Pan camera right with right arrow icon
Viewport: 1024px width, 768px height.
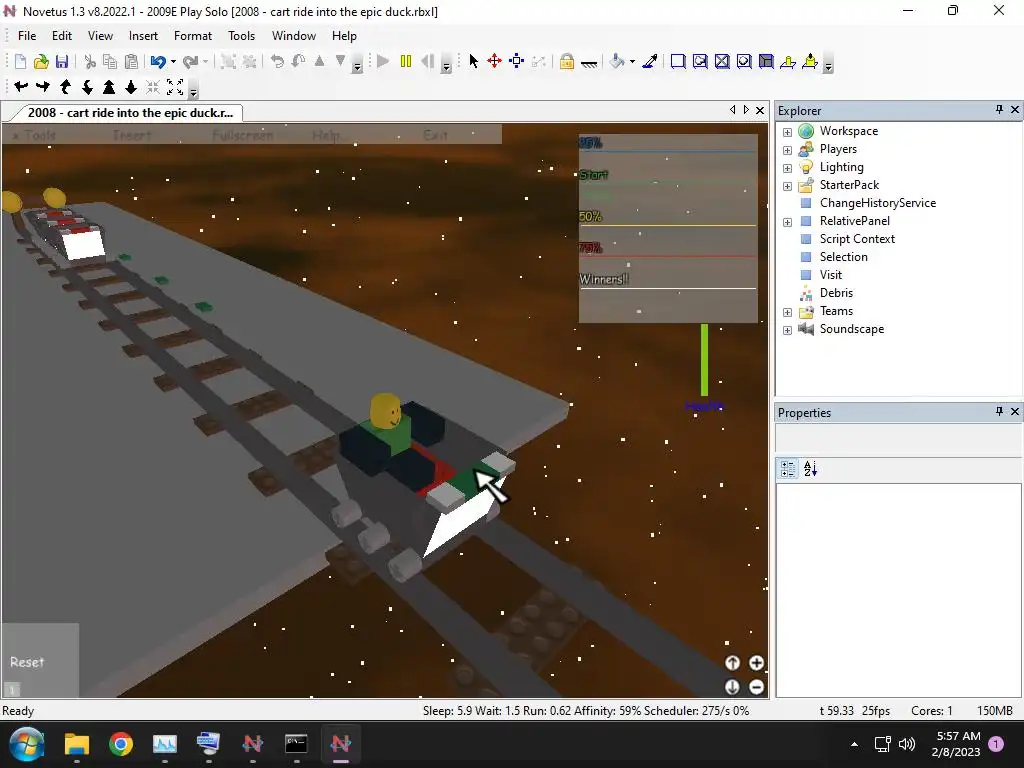click(43, 86)
